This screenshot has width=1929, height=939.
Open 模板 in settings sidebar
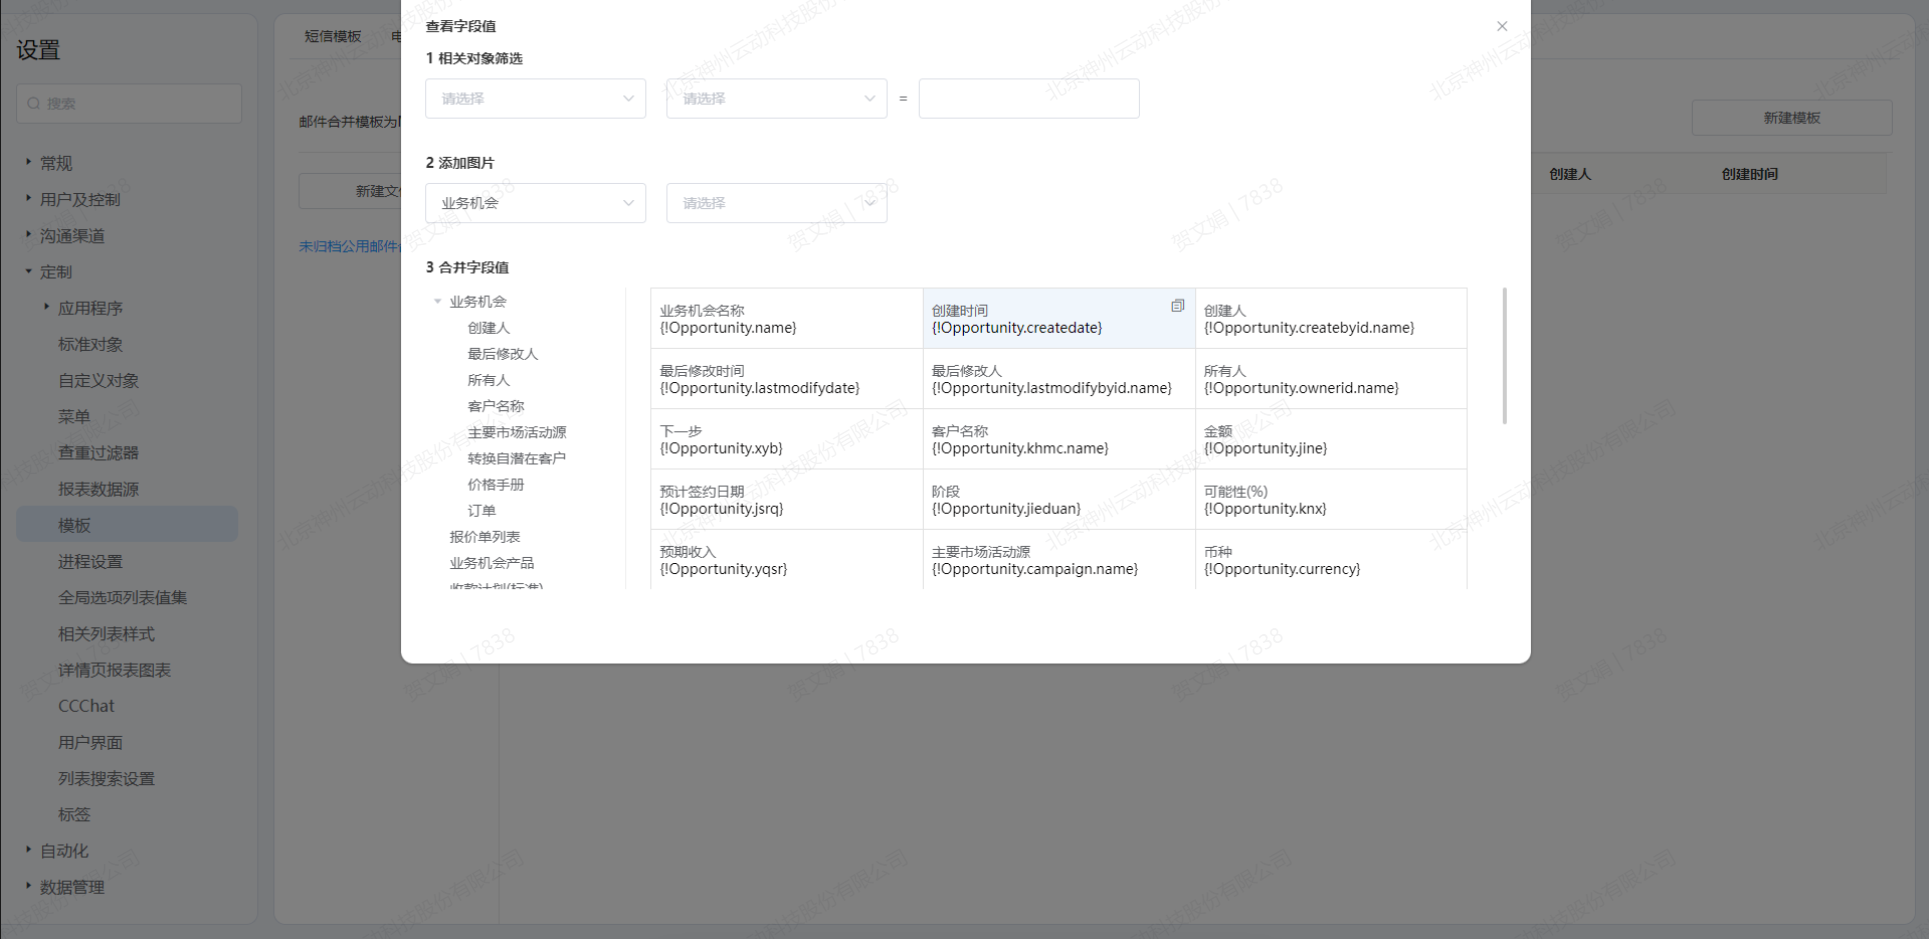(75, 525)
